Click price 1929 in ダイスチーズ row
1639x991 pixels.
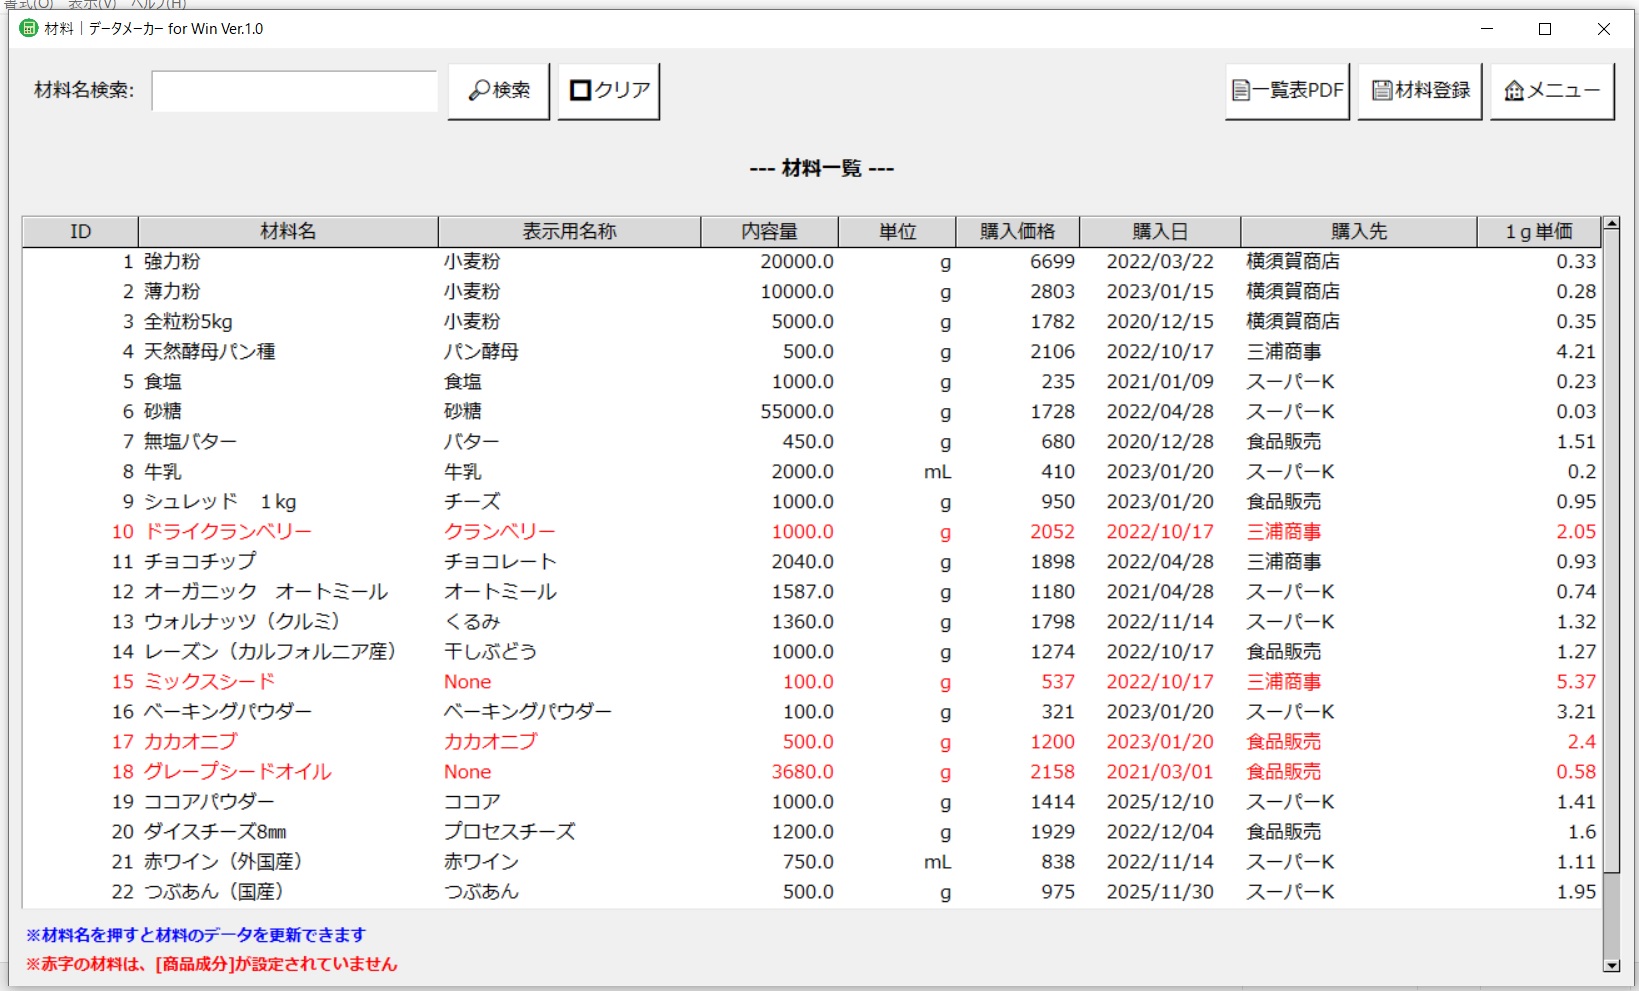click(x=1053, y=832)
